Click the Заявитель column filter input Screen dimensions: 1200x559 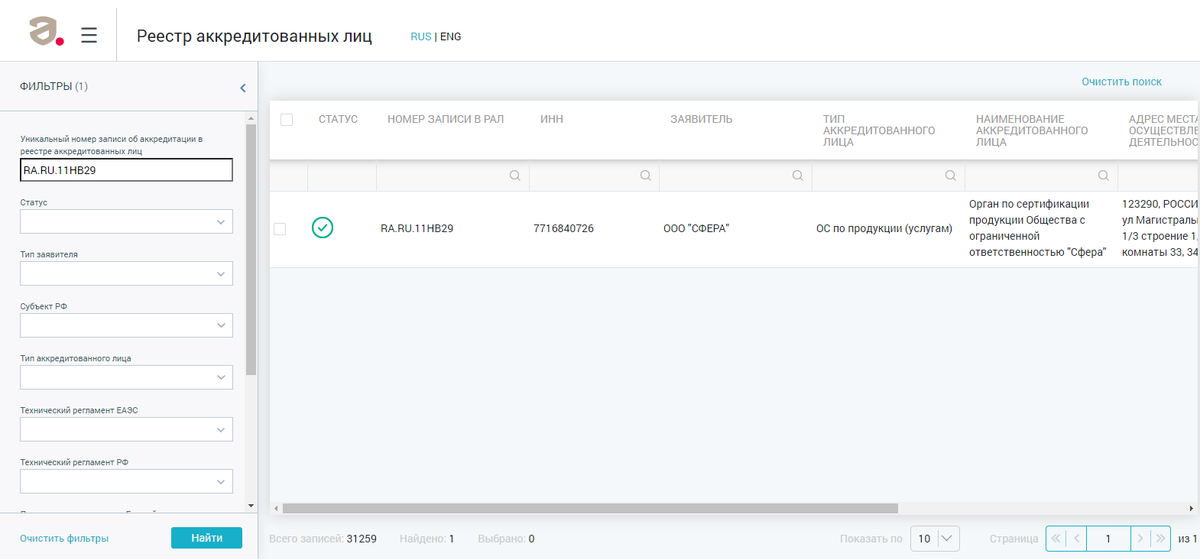coord(735,175)
